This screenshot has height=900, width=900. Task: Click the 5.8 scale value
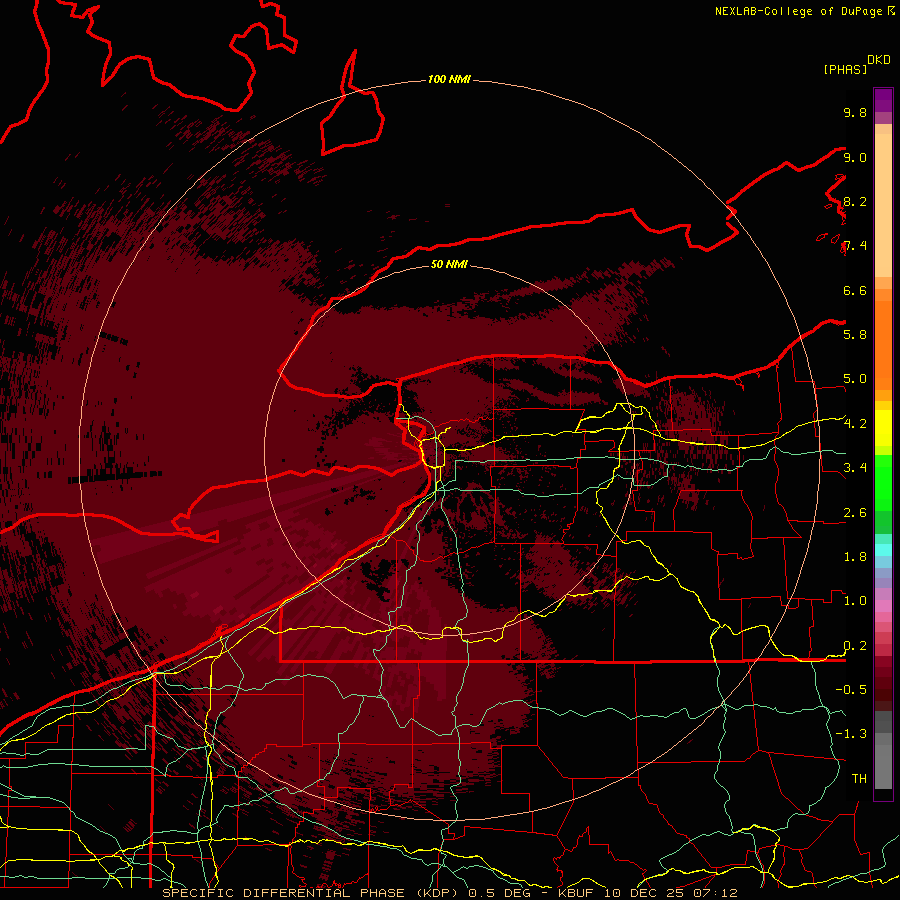855,334
